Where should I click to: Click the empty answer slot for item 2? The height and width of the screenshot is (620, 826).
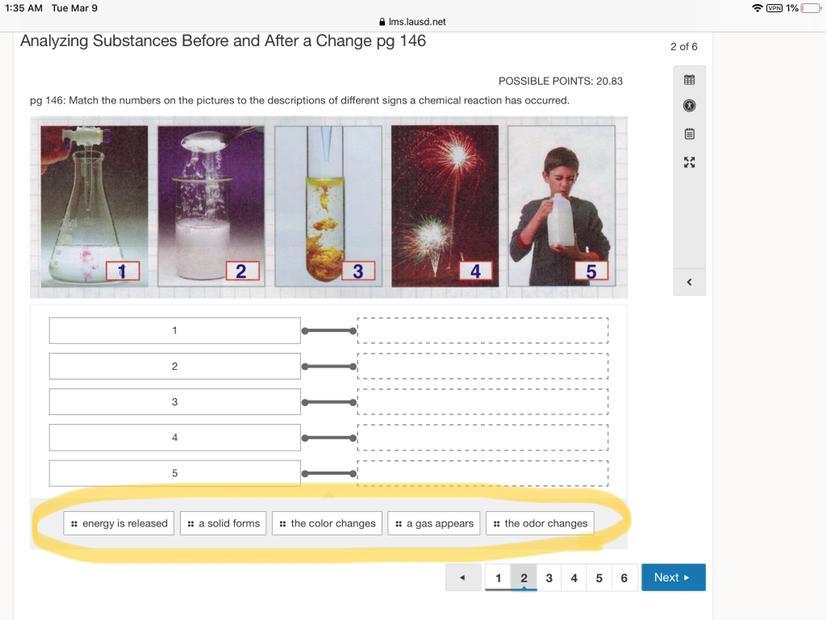[x=483, y=367]
